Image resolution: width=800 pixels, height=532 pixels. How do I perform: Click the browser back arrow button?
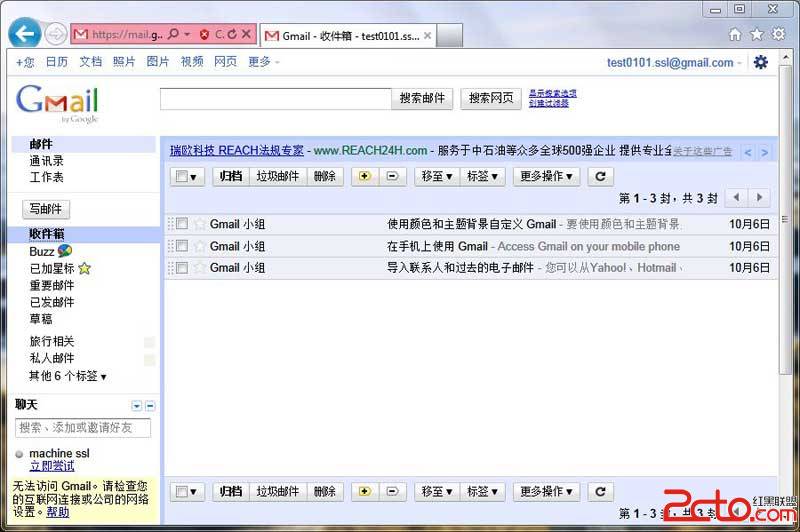pyautogui.click(x=24, y=34)
